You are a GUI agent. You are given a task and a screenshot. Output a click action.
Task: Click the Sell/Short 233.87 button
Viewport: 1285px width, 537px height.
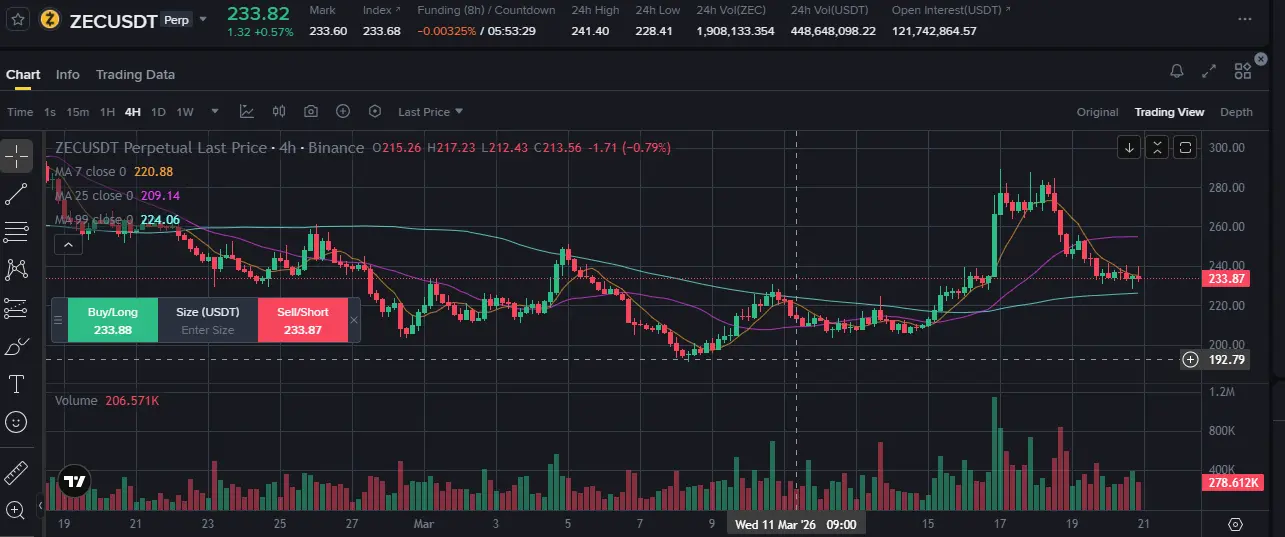[x=302, y=320]
